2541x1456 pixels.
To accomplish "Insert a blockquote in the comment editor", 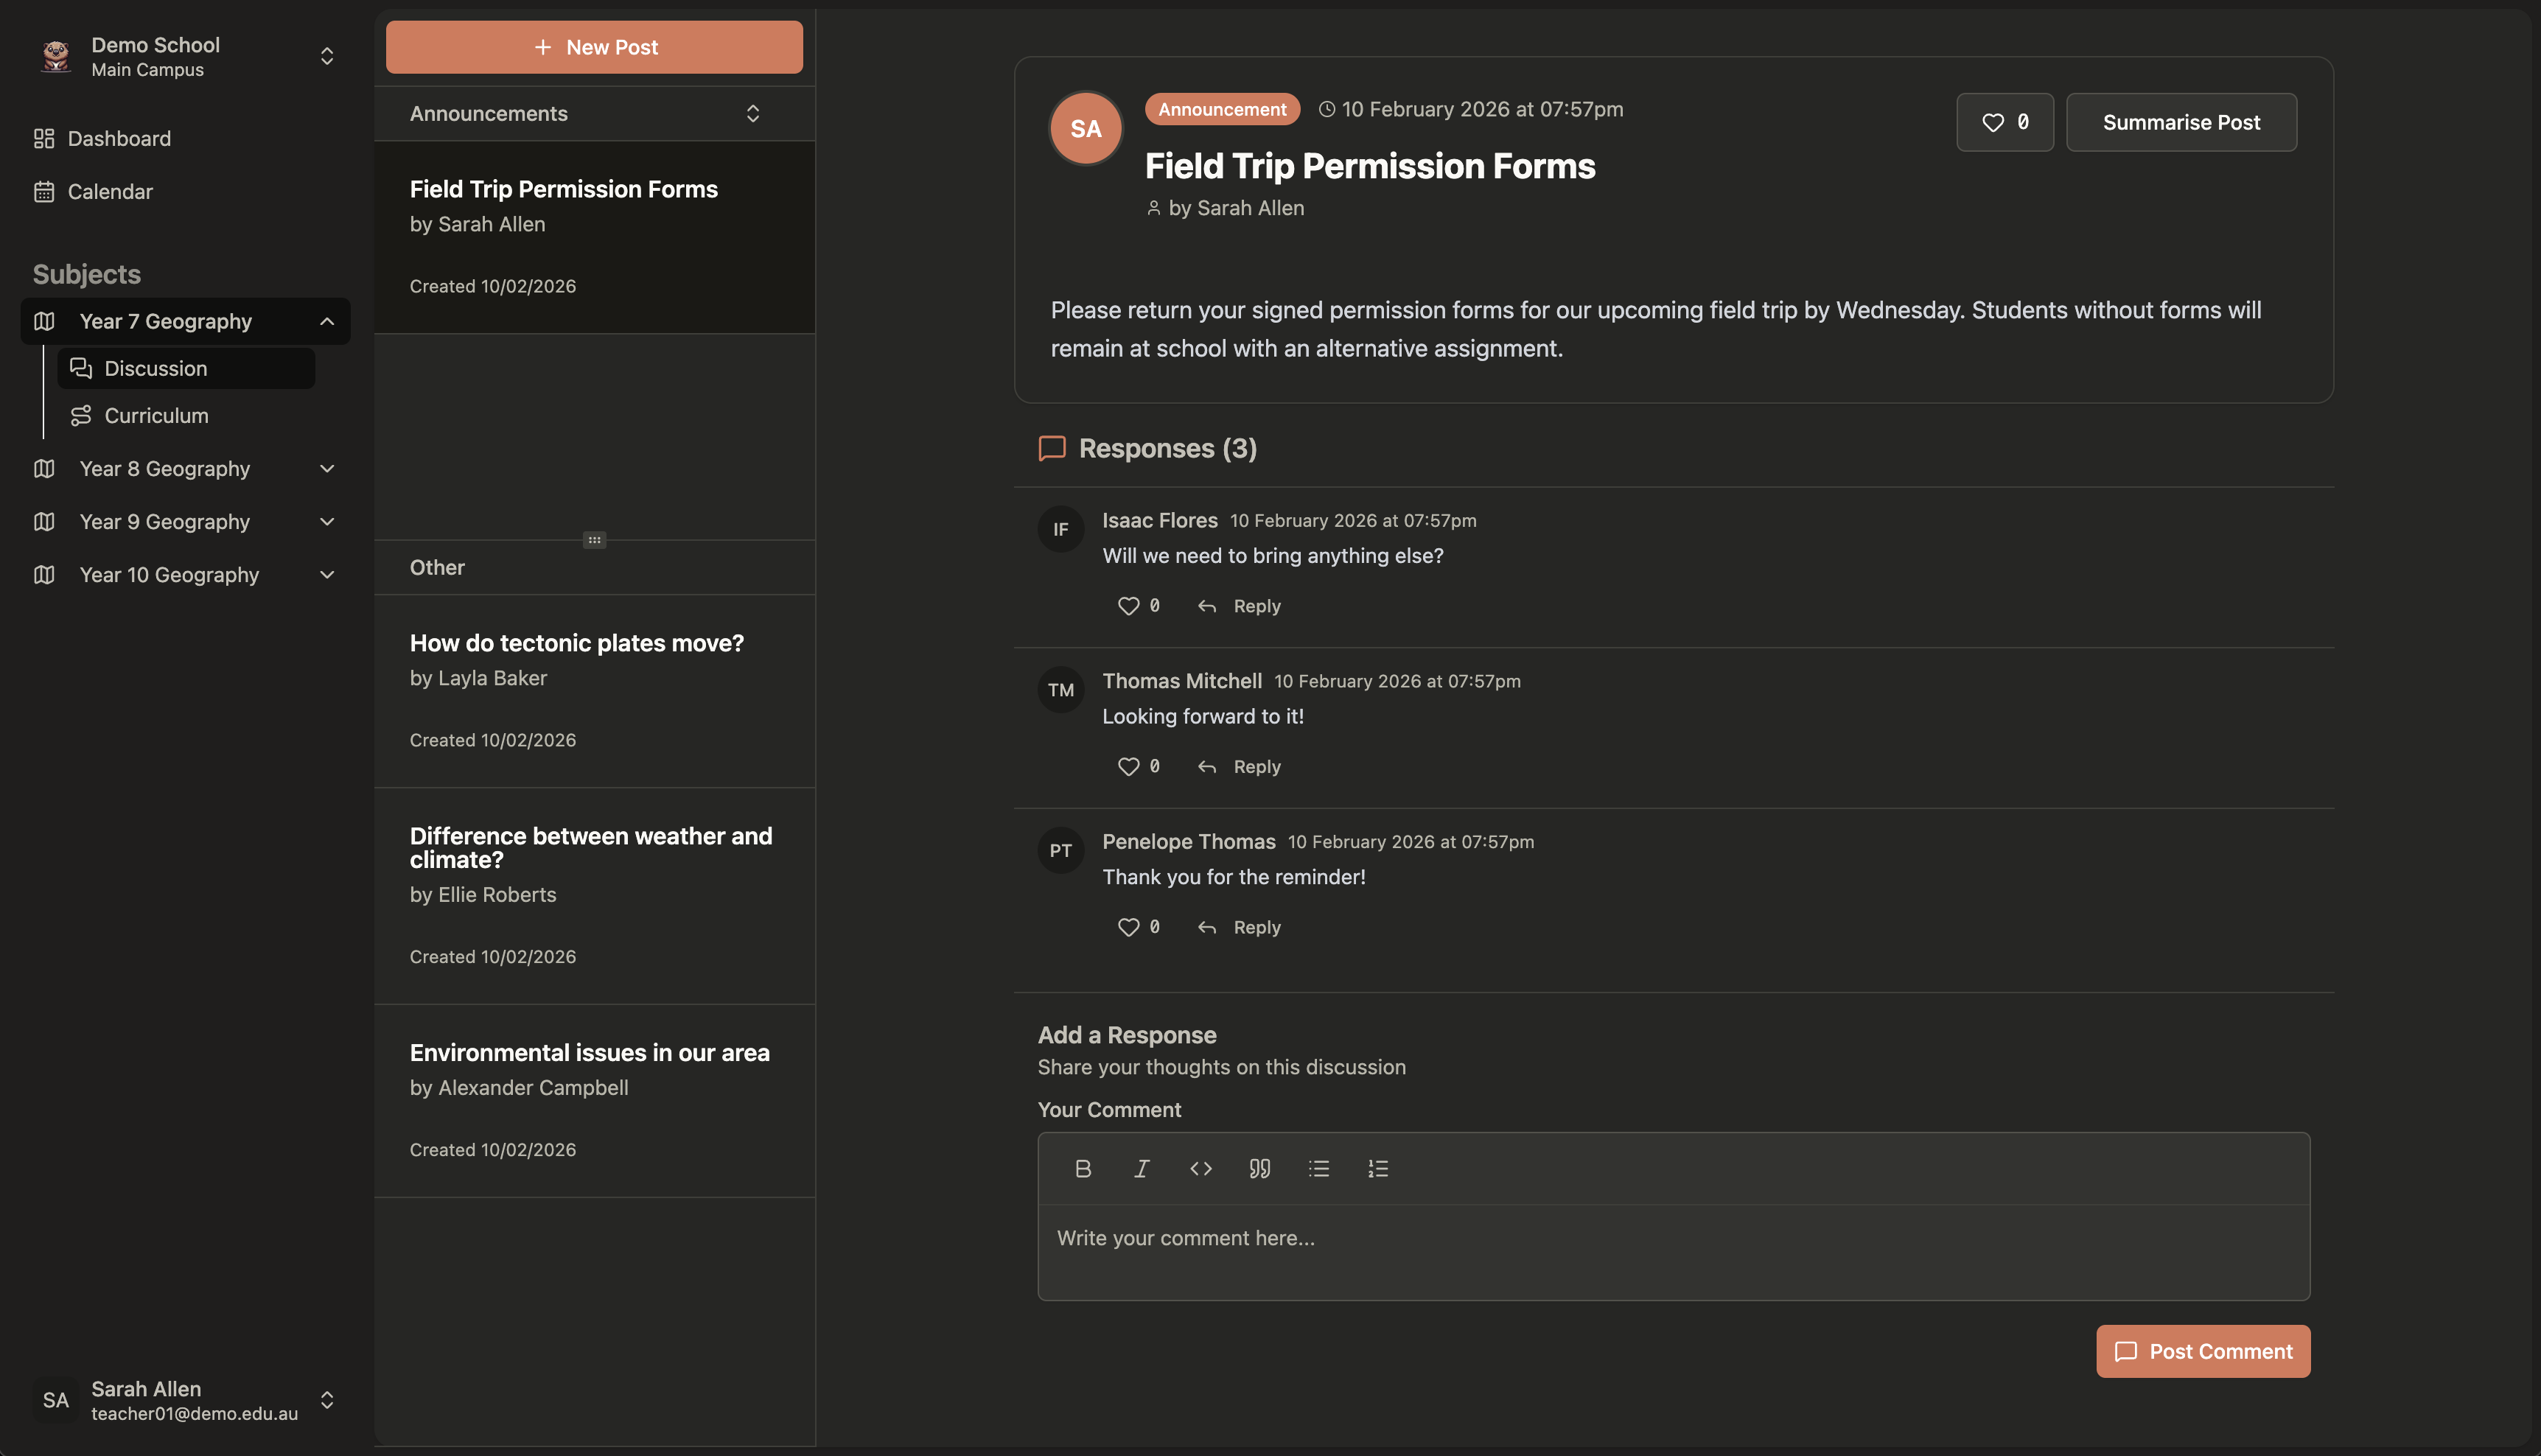I will point(1259,1168).
